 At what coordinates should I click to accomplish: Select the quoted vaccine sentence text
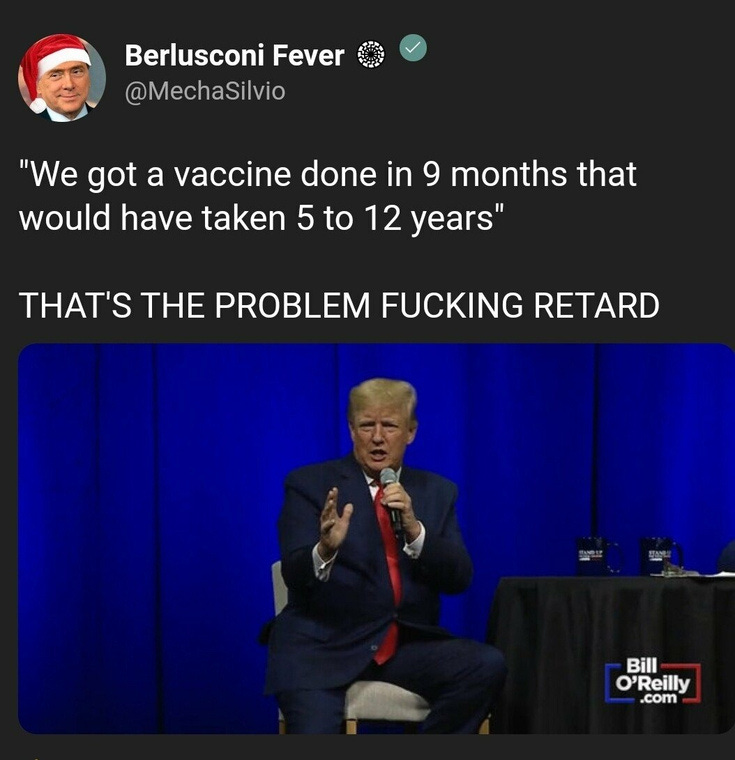coord(328,196)
